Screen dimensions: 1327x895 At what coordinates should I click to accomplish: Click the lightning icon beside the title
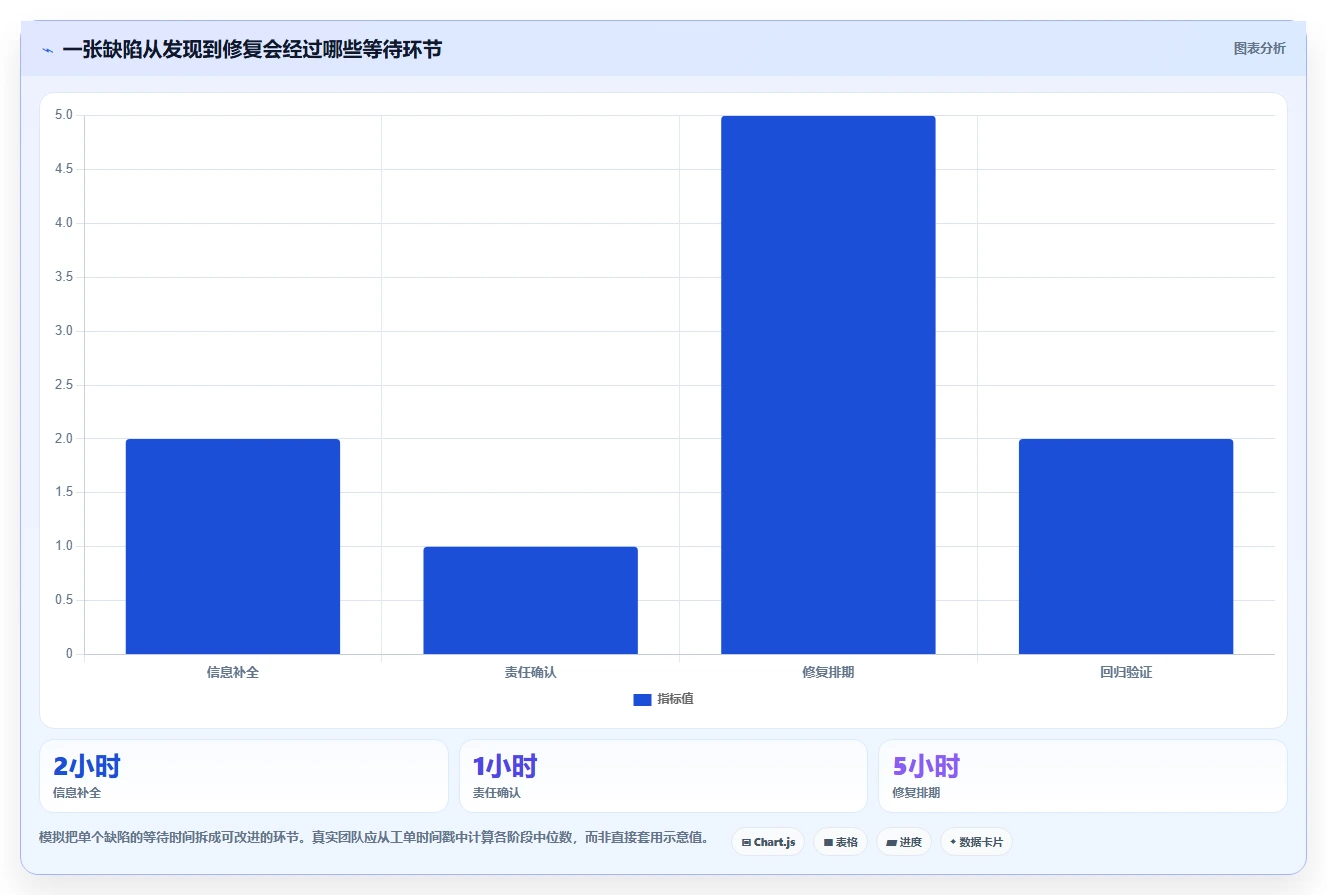[x=47, y=50]
